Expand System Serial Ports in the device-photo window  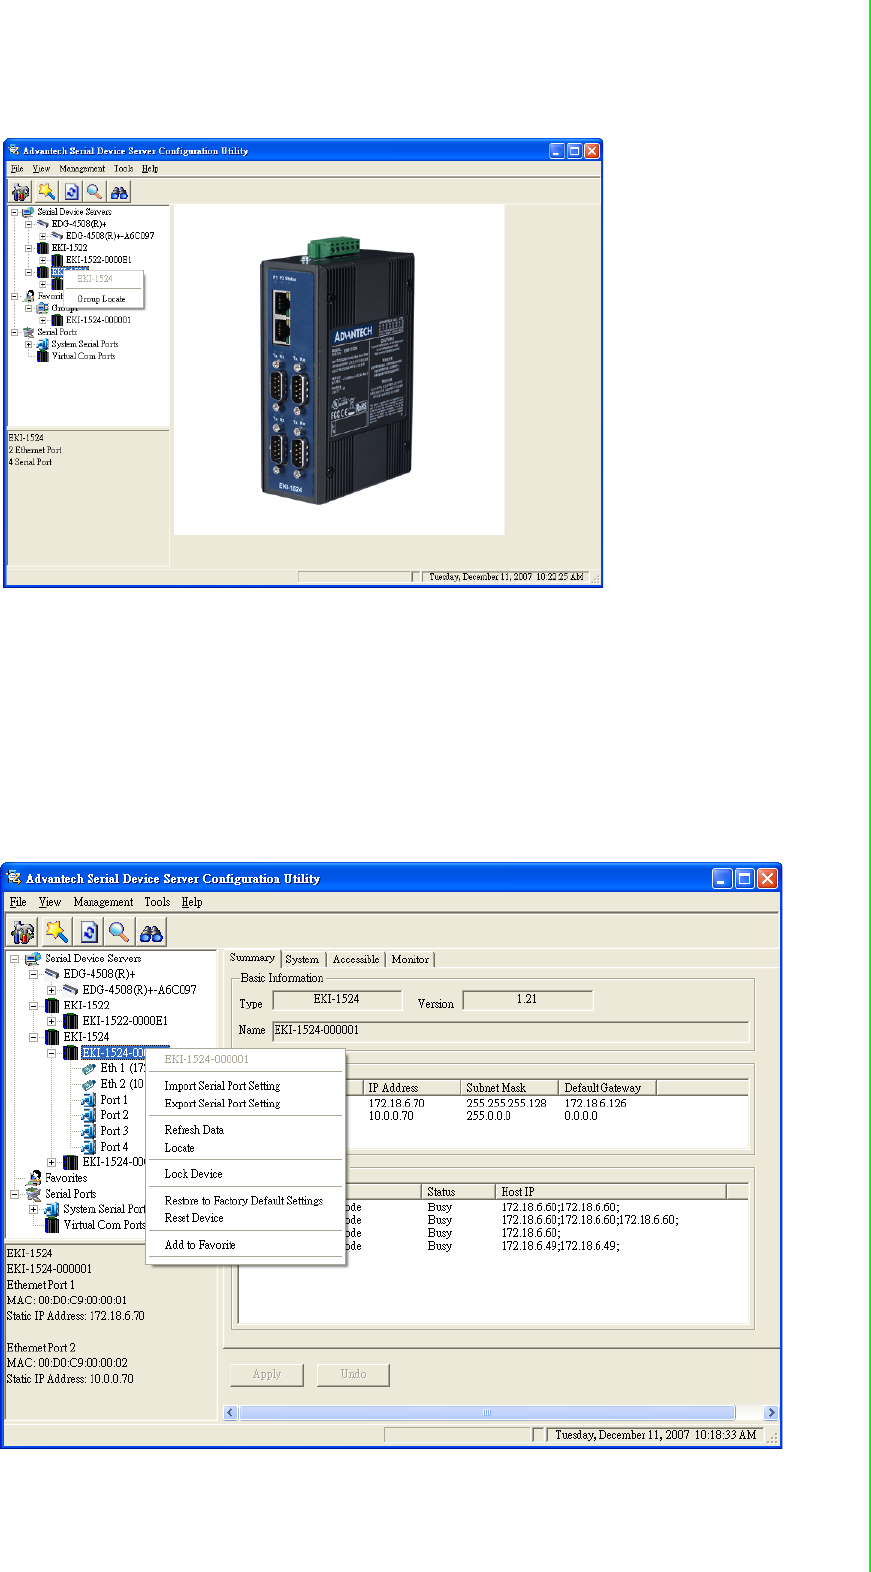[x=29, y=344]
